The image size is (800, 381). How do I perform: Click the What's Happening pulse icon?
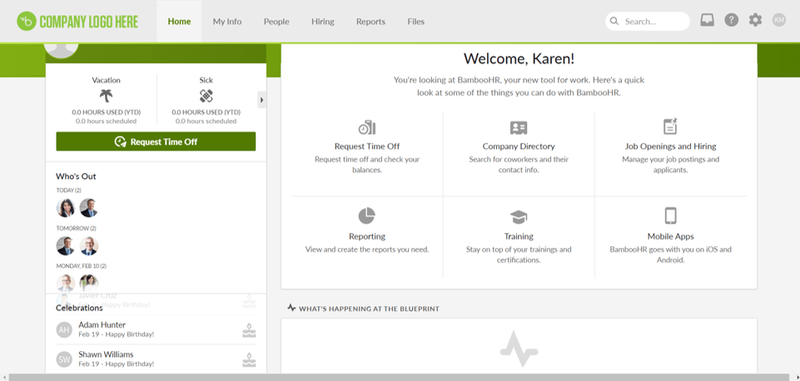point(291,308)
